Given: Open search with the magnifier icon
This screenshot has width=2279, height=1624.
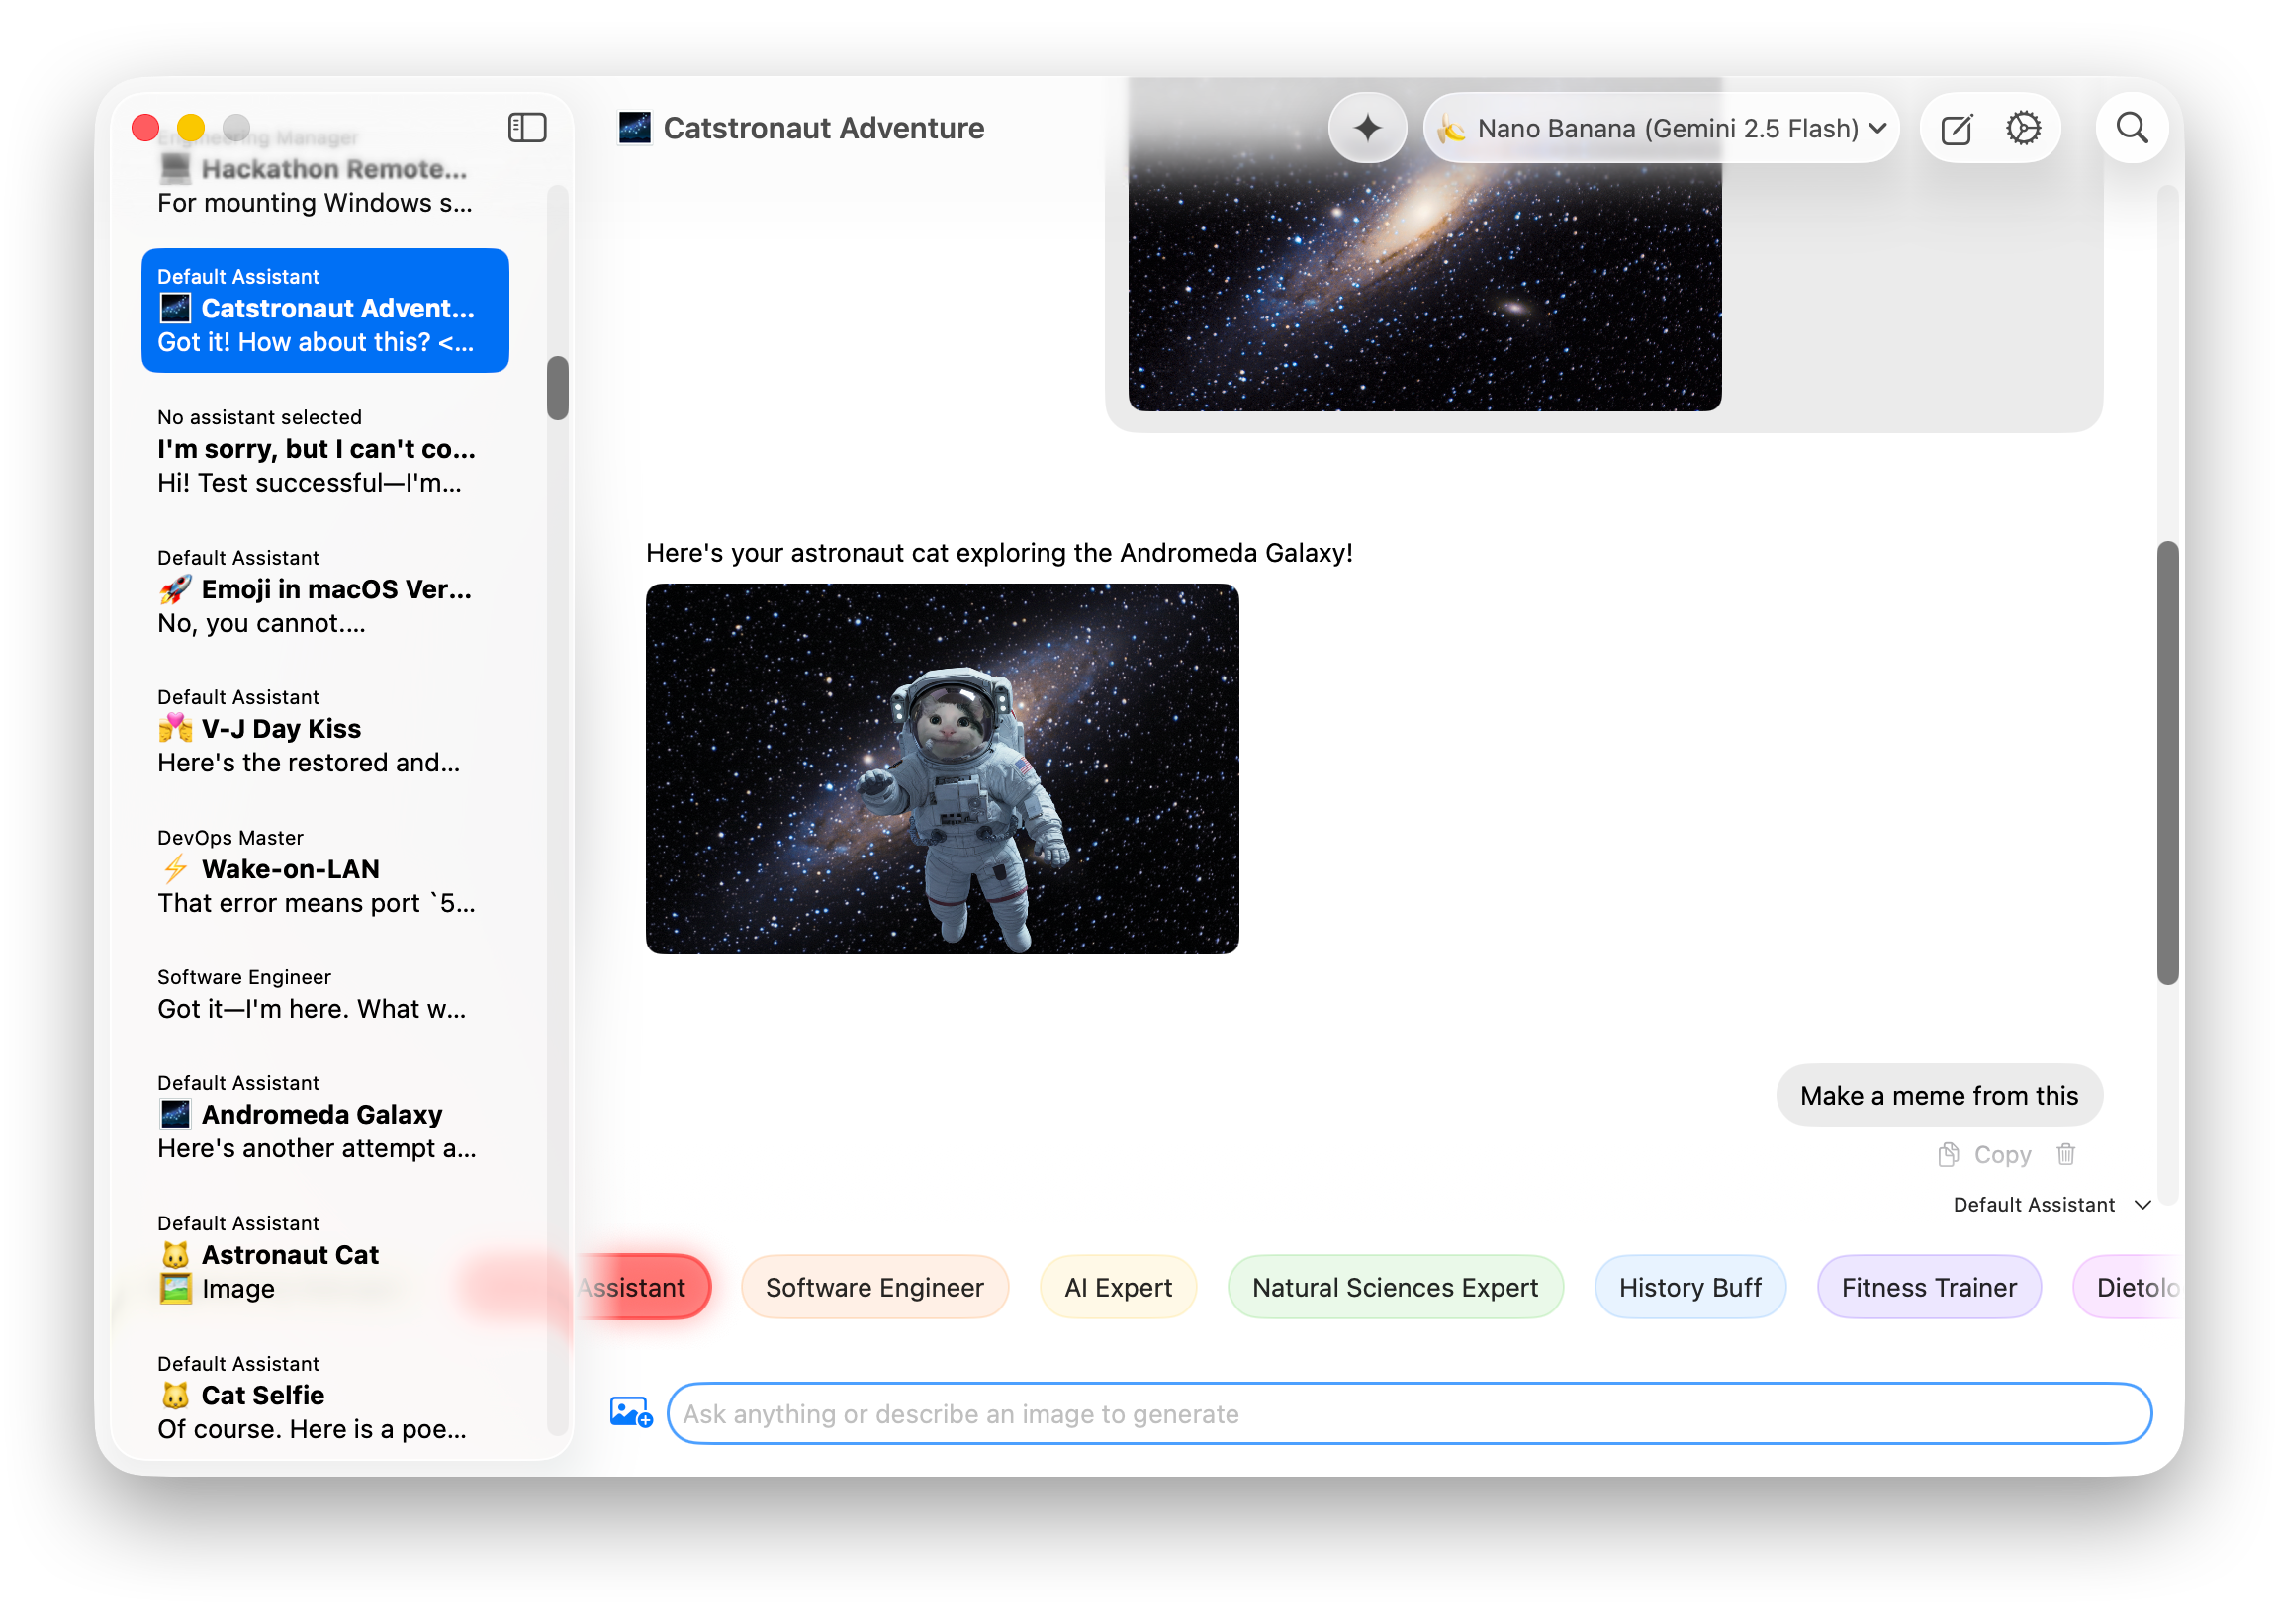Looking at the screenshot, I should pyautogui.click(x=2131, y=127).
